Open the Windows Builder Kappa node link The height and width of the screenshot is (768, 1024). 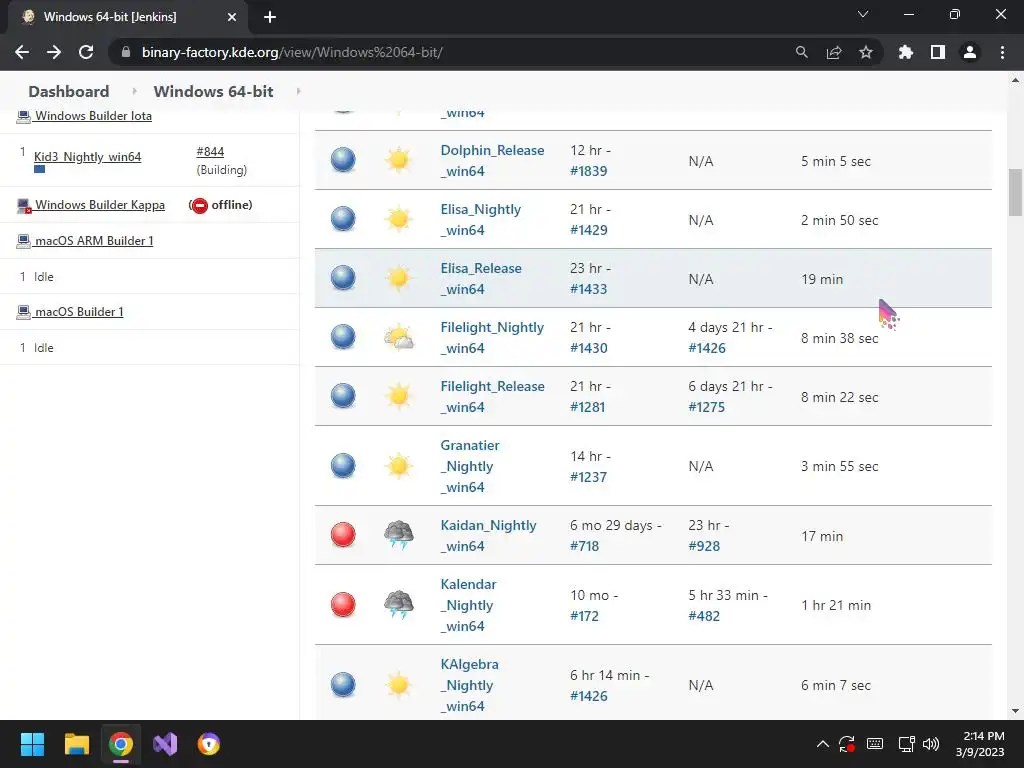point(100,205)
